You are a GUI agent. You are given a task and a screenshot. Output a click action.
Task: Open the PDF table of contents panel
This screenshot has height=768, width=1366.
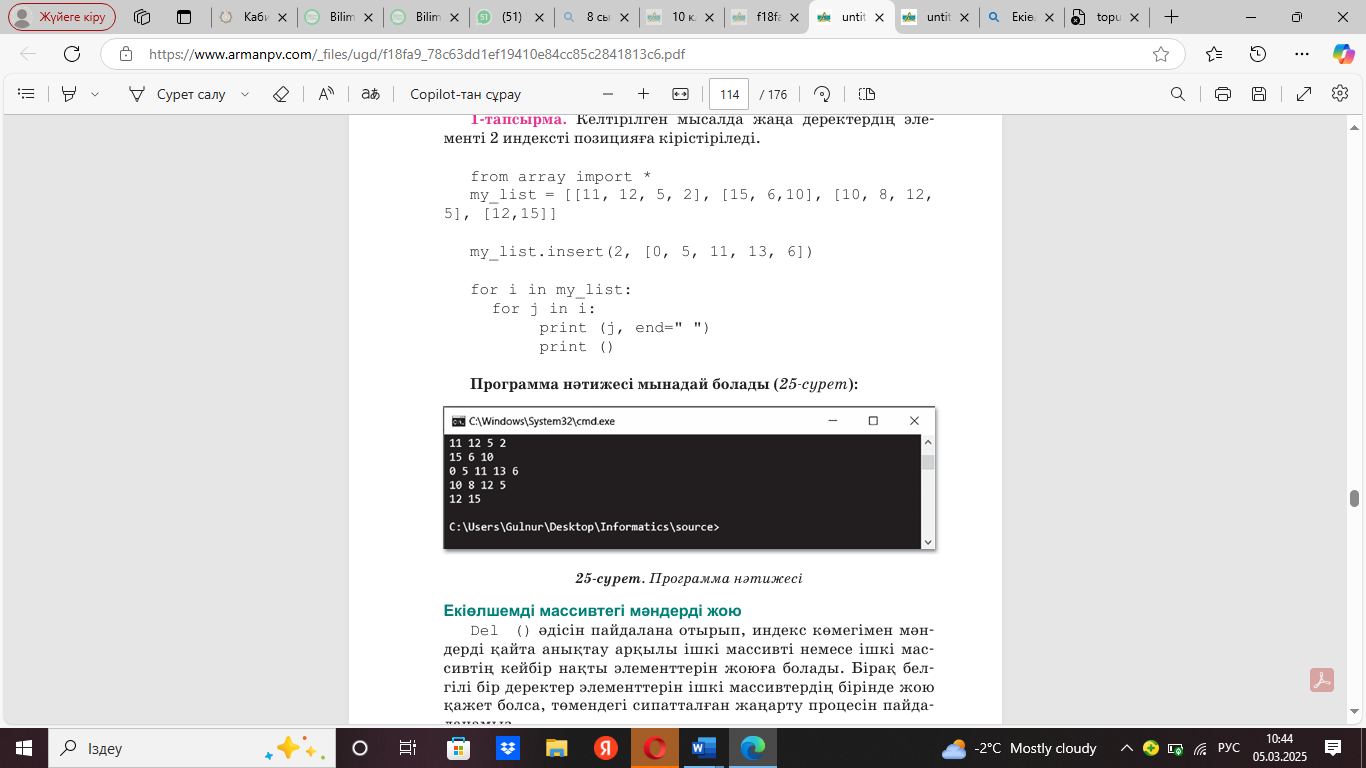pyautogui.click(x=27, y=94)
